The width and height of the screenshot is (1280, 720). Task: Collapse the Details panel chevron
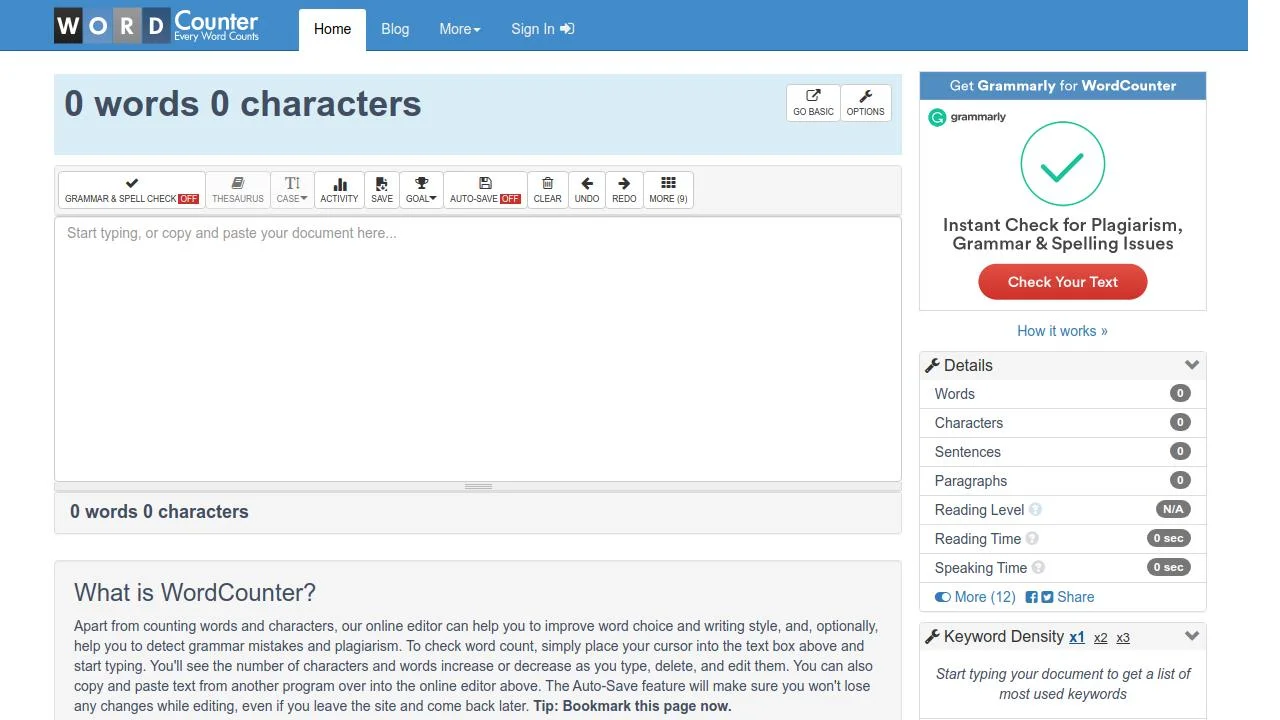[1191, 365]
